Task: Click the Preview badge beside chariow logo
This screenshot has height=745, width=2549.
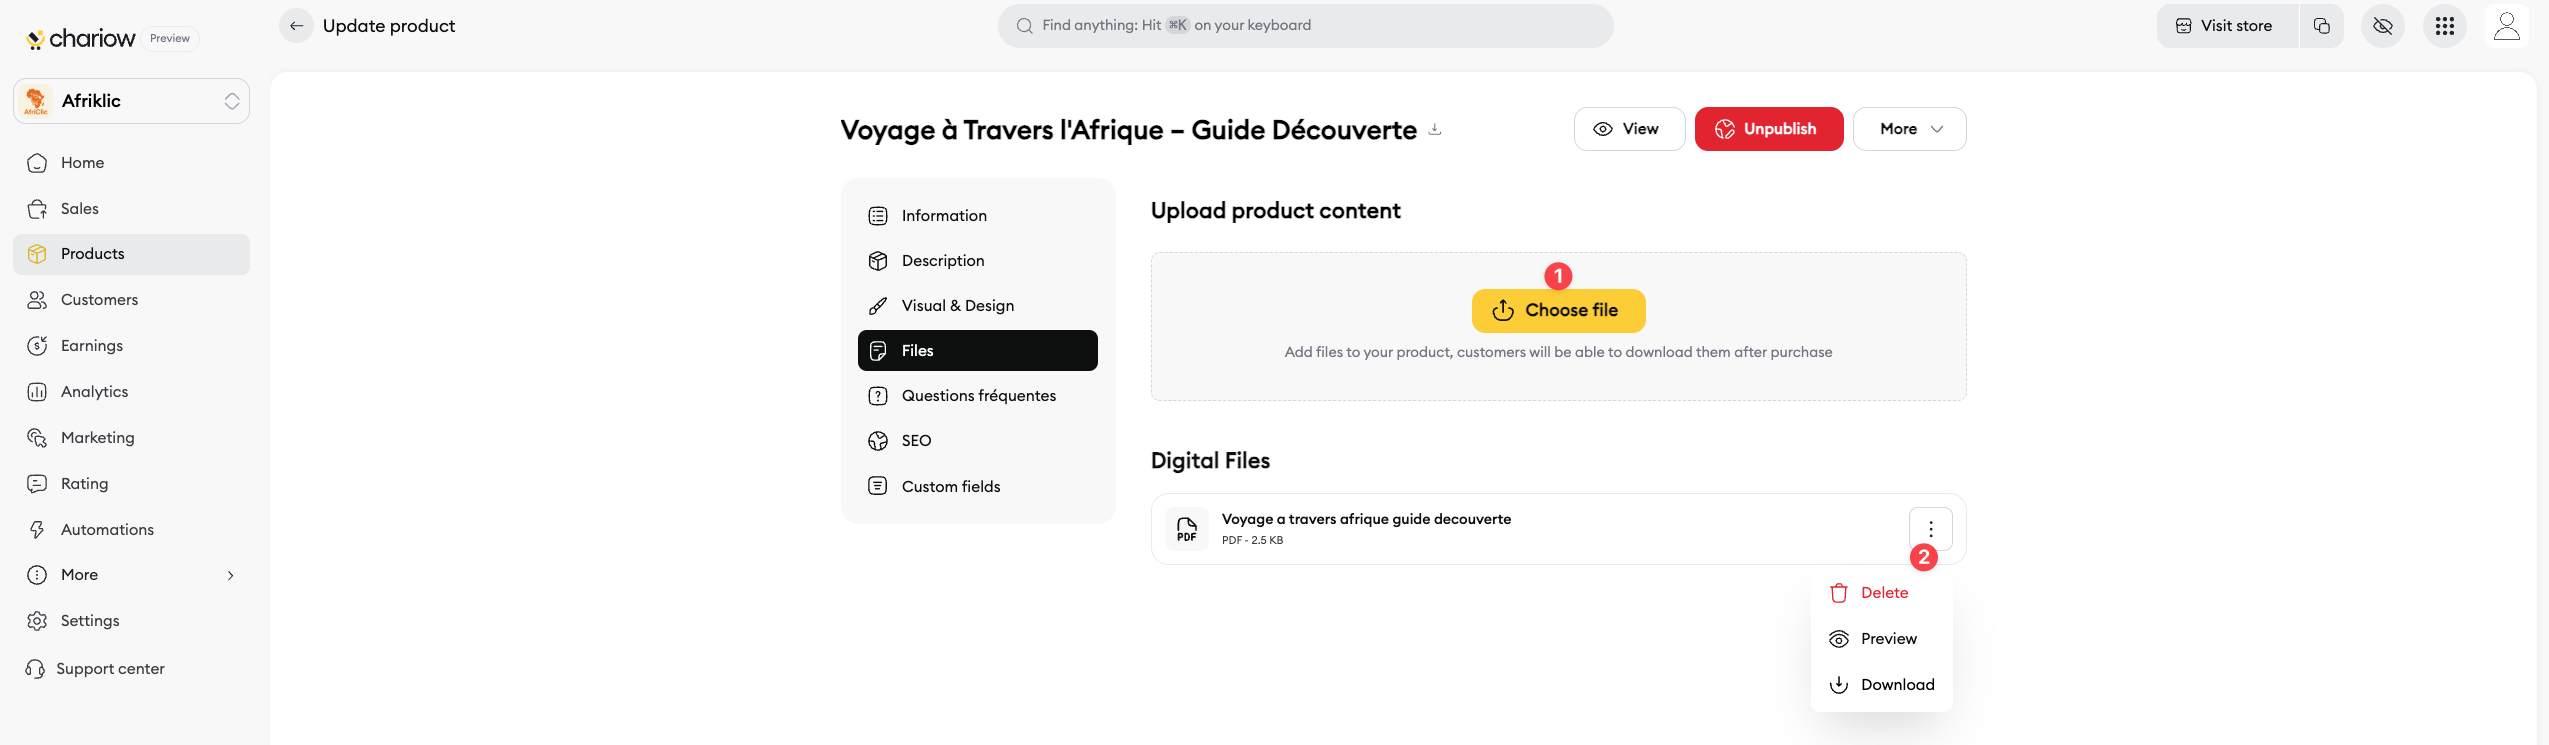Action: (170, 39)
